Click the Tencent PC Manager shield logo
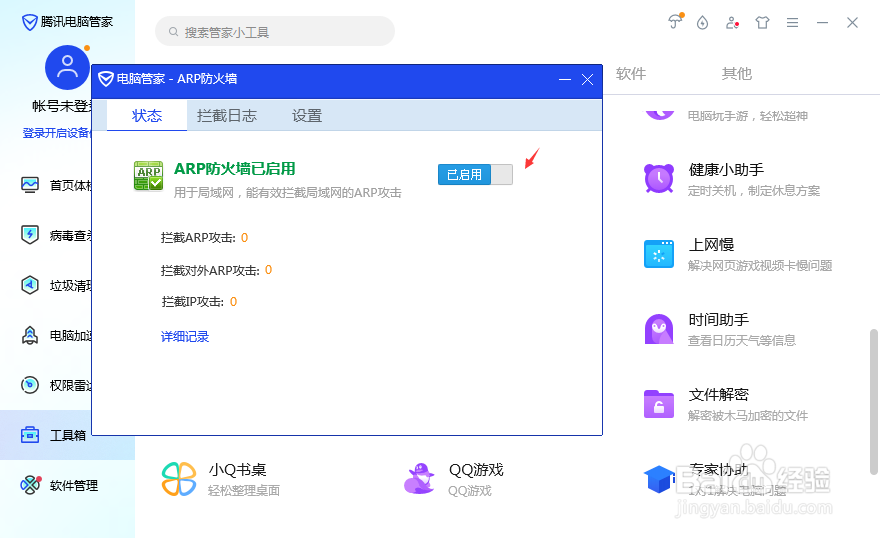Viewport: 880px width, 538px height. tap(29, 22)
